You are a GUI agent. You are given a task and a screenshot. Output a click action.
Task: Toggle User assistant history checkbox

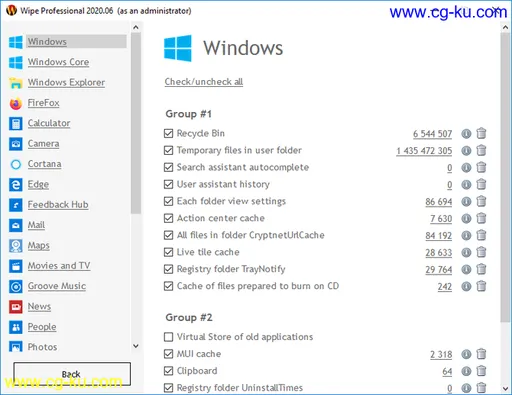point(169,184)
